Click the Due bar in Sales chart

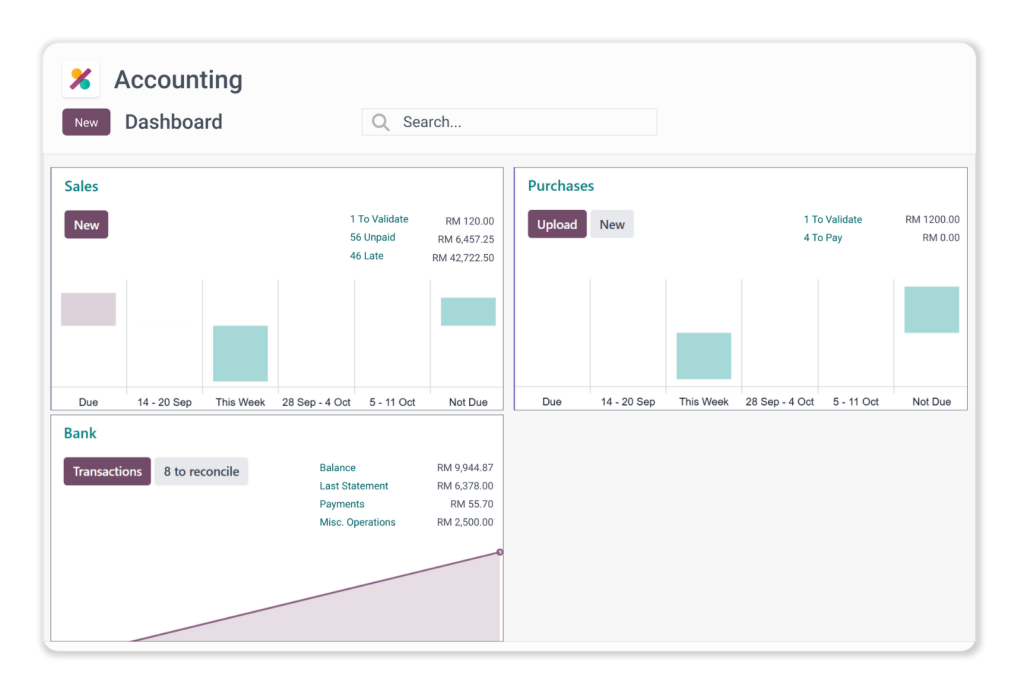pyautogui.click(x=88, y=309)
